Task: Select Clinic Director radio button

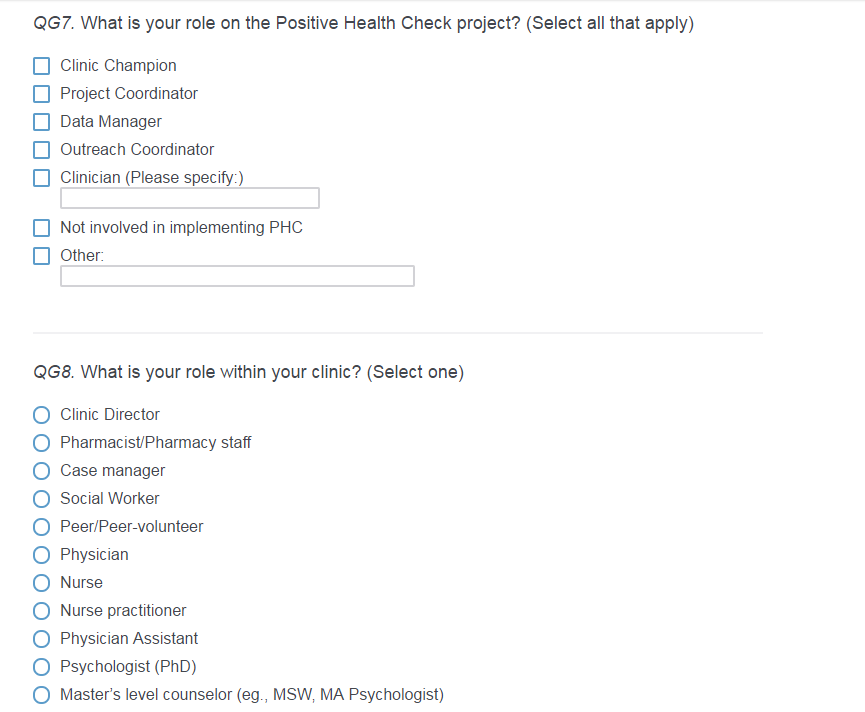Action: point(42,415)
